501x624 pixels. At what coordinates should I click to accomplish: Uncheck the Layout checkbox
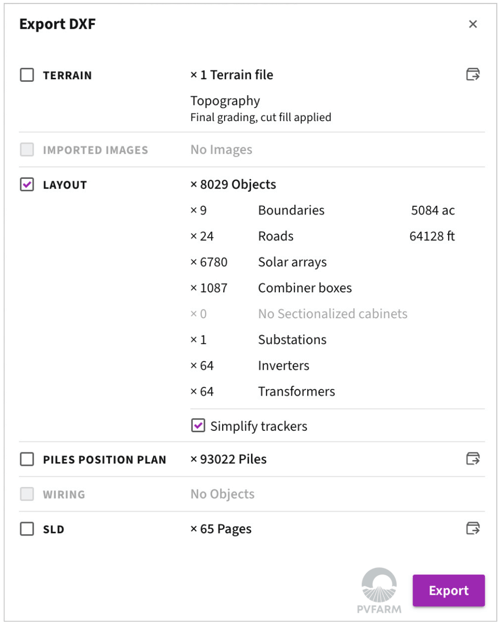27,185
